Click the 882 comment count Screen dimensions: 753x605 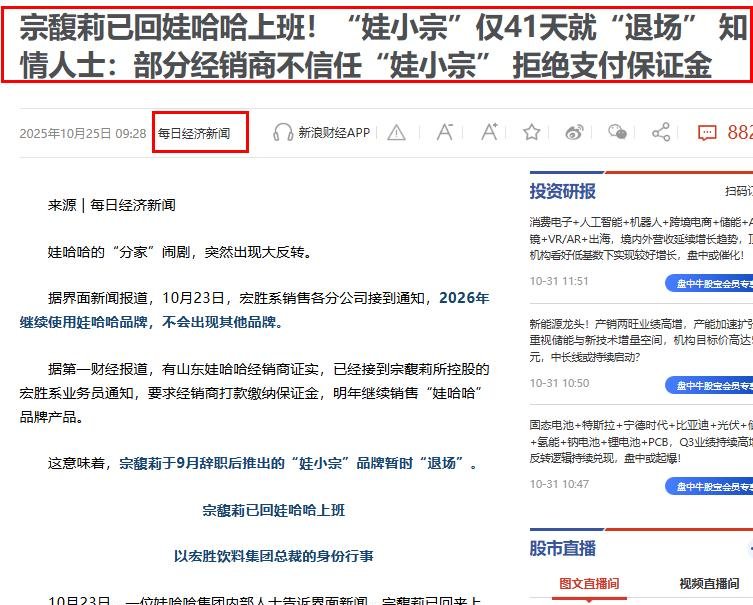click(740, 133)
